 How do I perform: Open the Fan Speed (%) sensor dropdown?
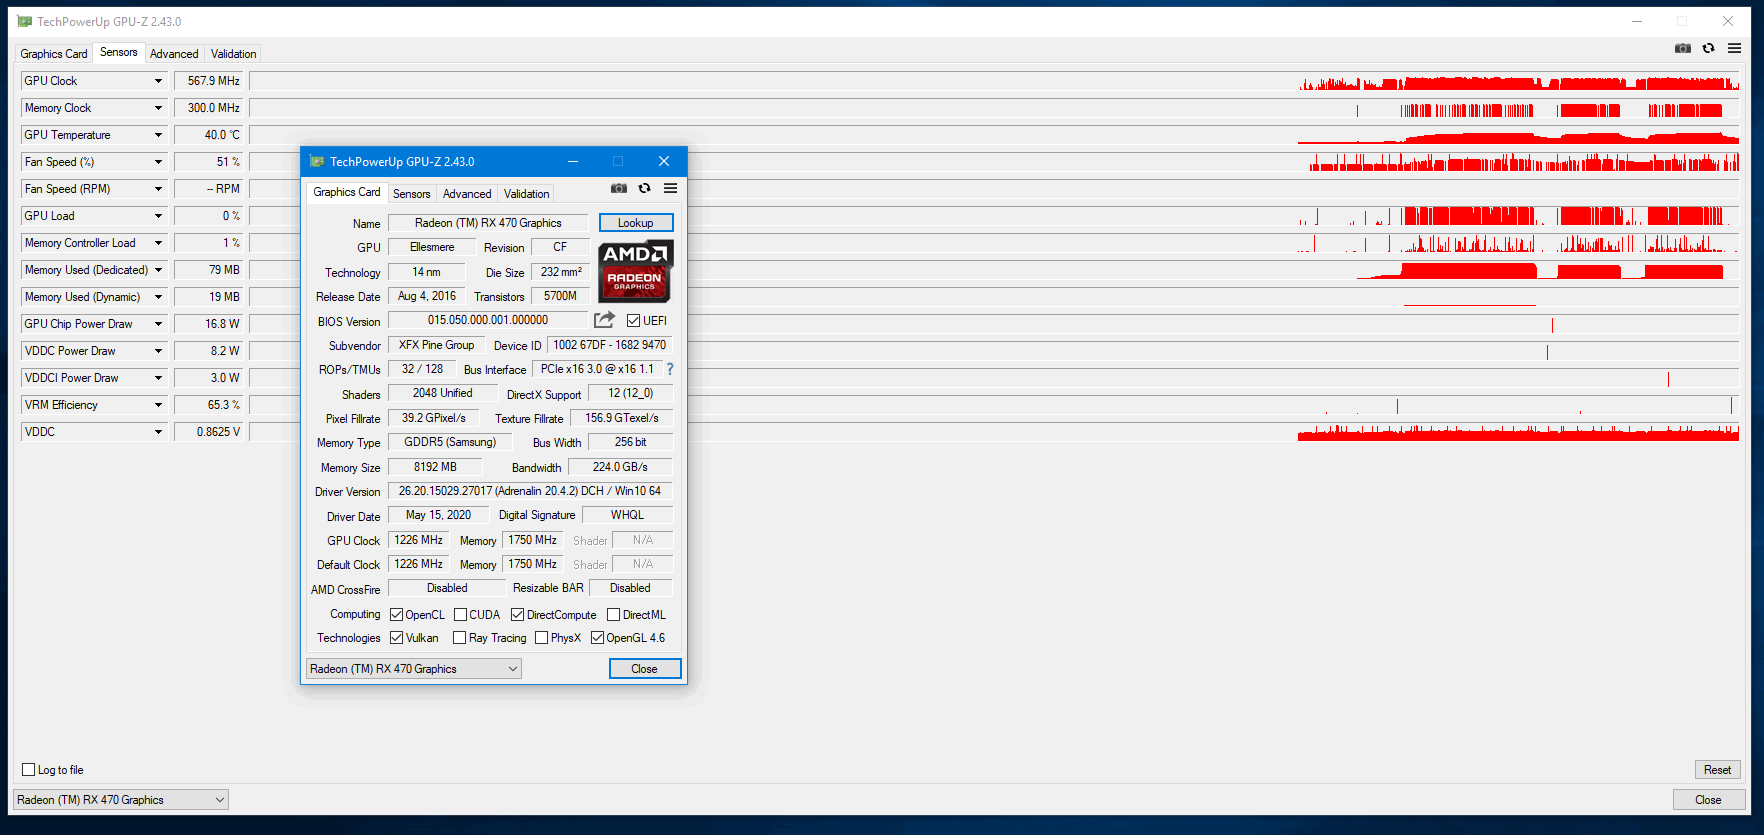[x=158, y=162]
